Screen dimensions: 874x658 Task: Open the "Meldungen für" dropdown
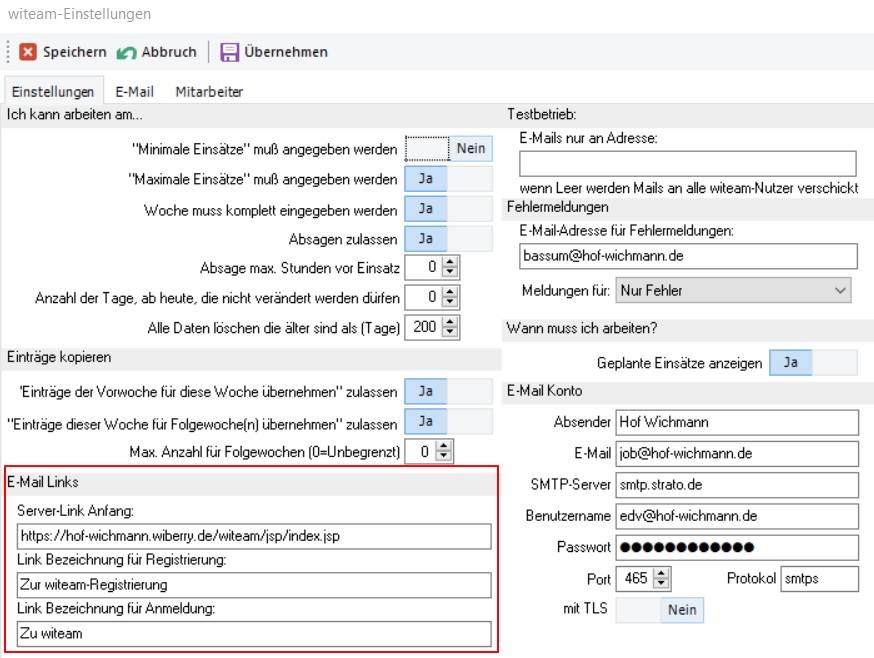[x=733, y=291]
